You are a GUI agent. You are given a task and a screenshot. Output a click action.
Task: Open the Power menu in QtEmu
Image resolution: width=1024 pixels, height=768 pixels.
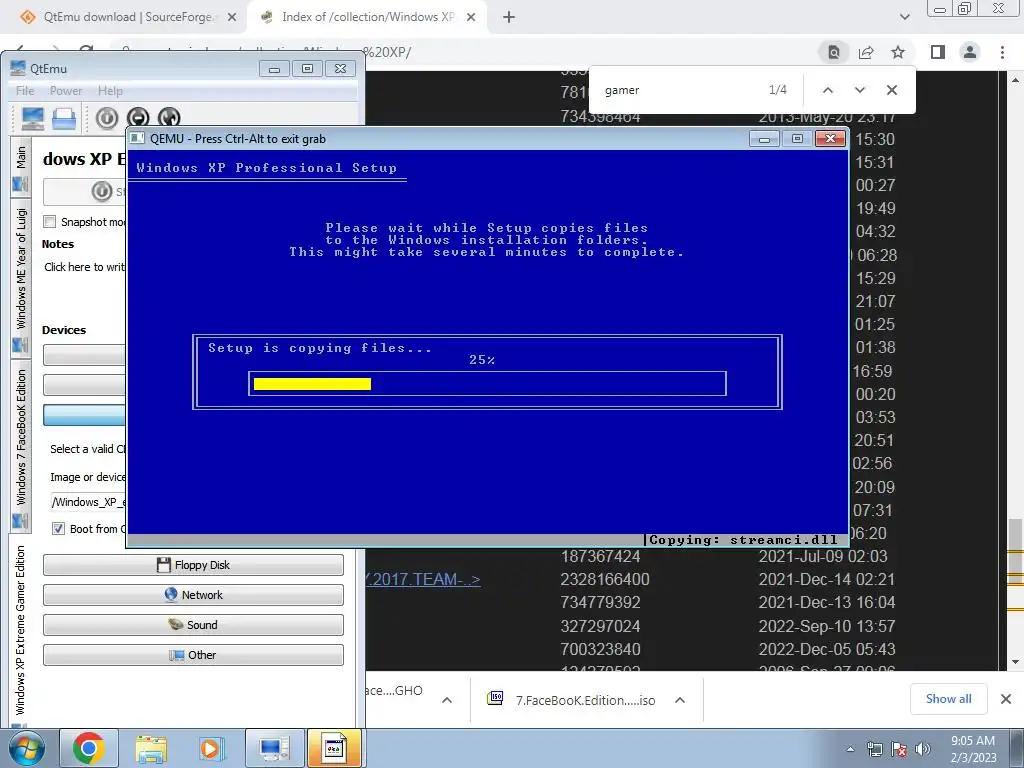point(66,91)
